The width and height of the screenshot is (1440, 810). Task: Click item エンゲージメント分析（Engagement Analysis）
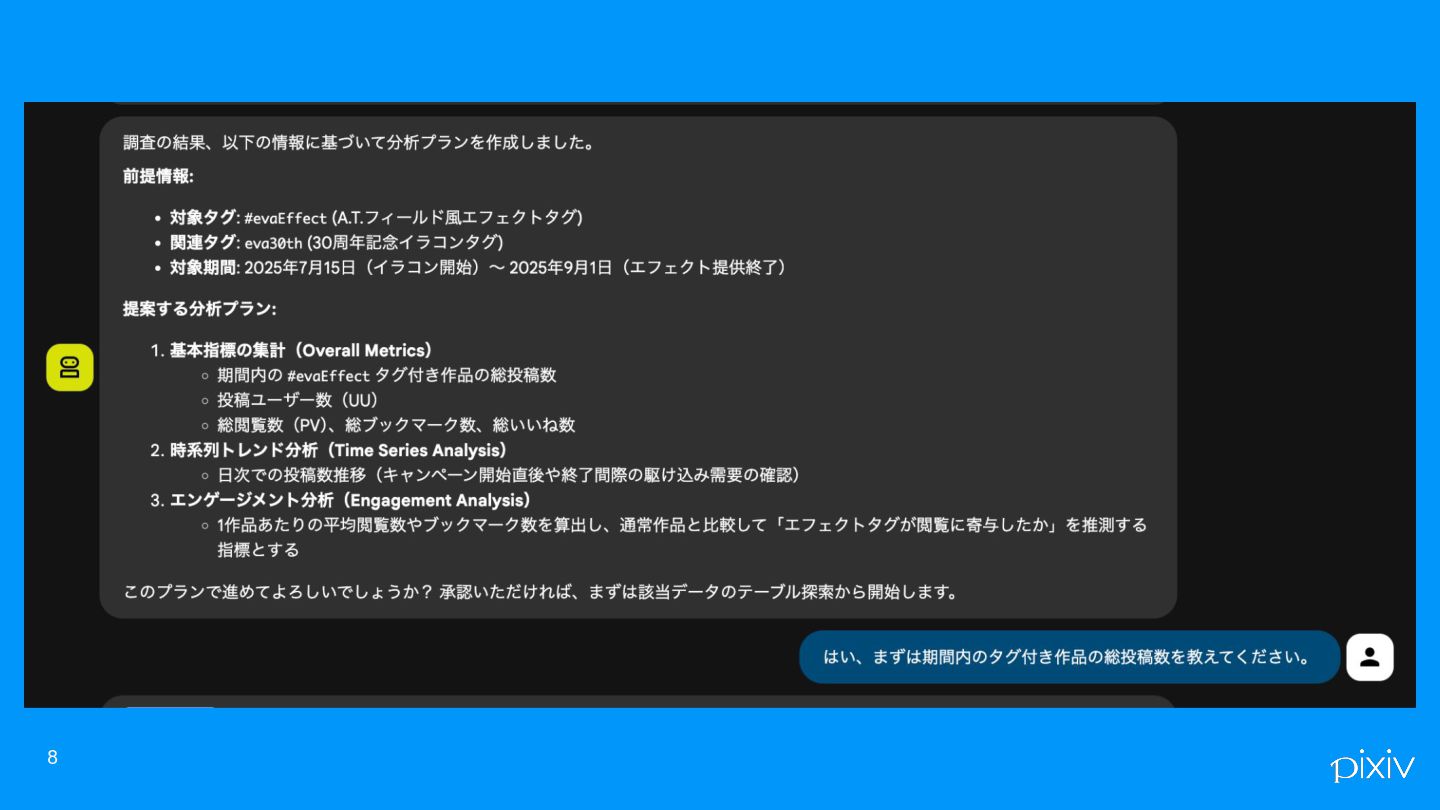351,500
